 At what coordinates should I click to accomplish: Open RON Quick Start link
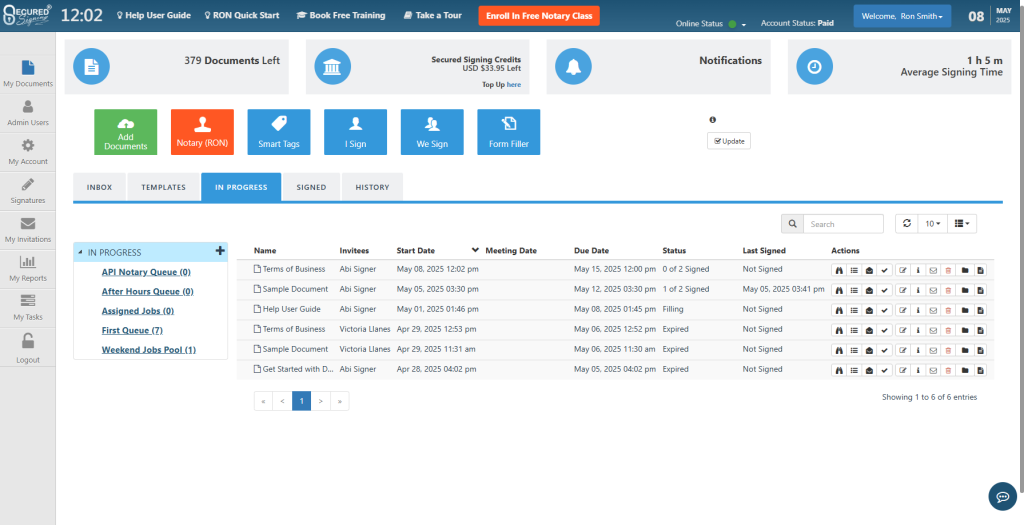[242, 15]
